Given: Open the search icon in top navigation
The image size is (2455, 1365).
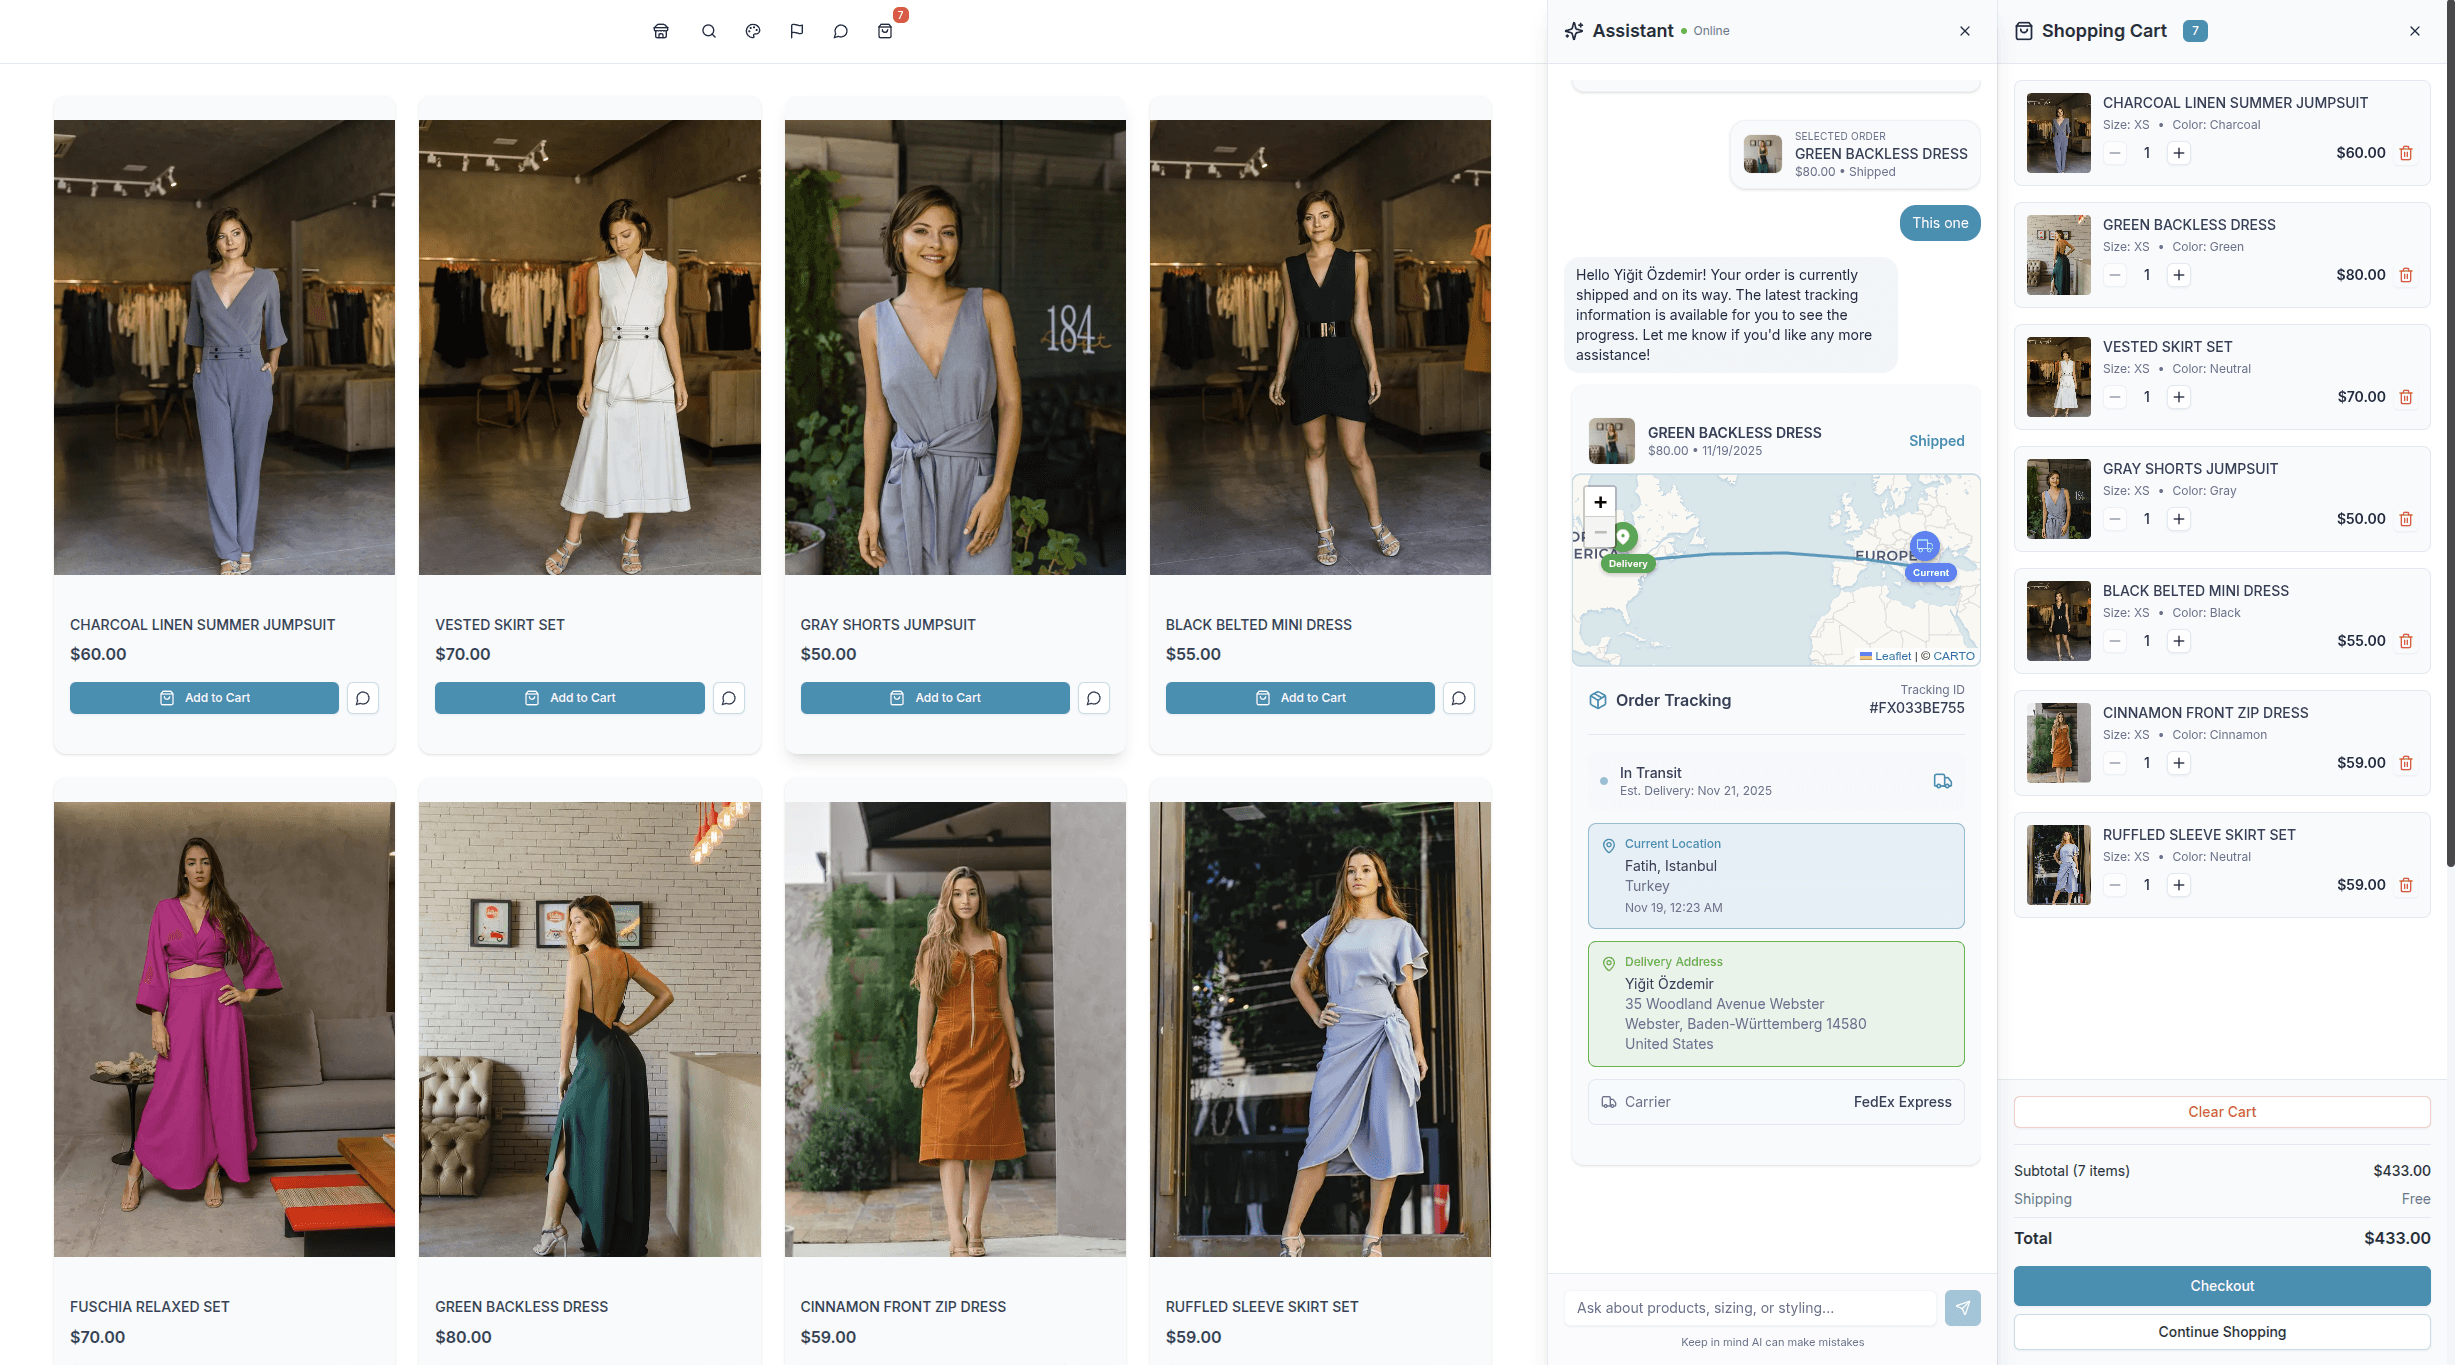Looking at the screenshot, I should coord(708,31).
